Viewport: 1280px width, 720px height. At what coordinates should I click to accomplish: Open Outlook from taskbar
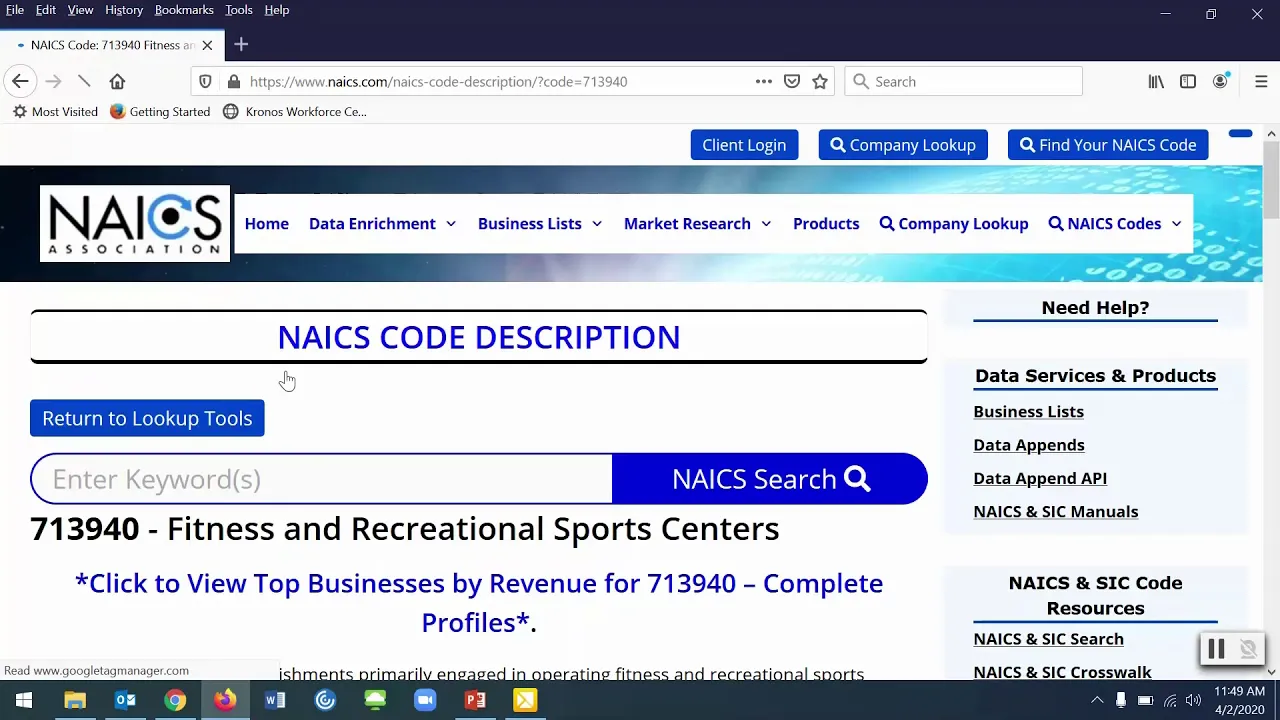[x=125, y=700]
